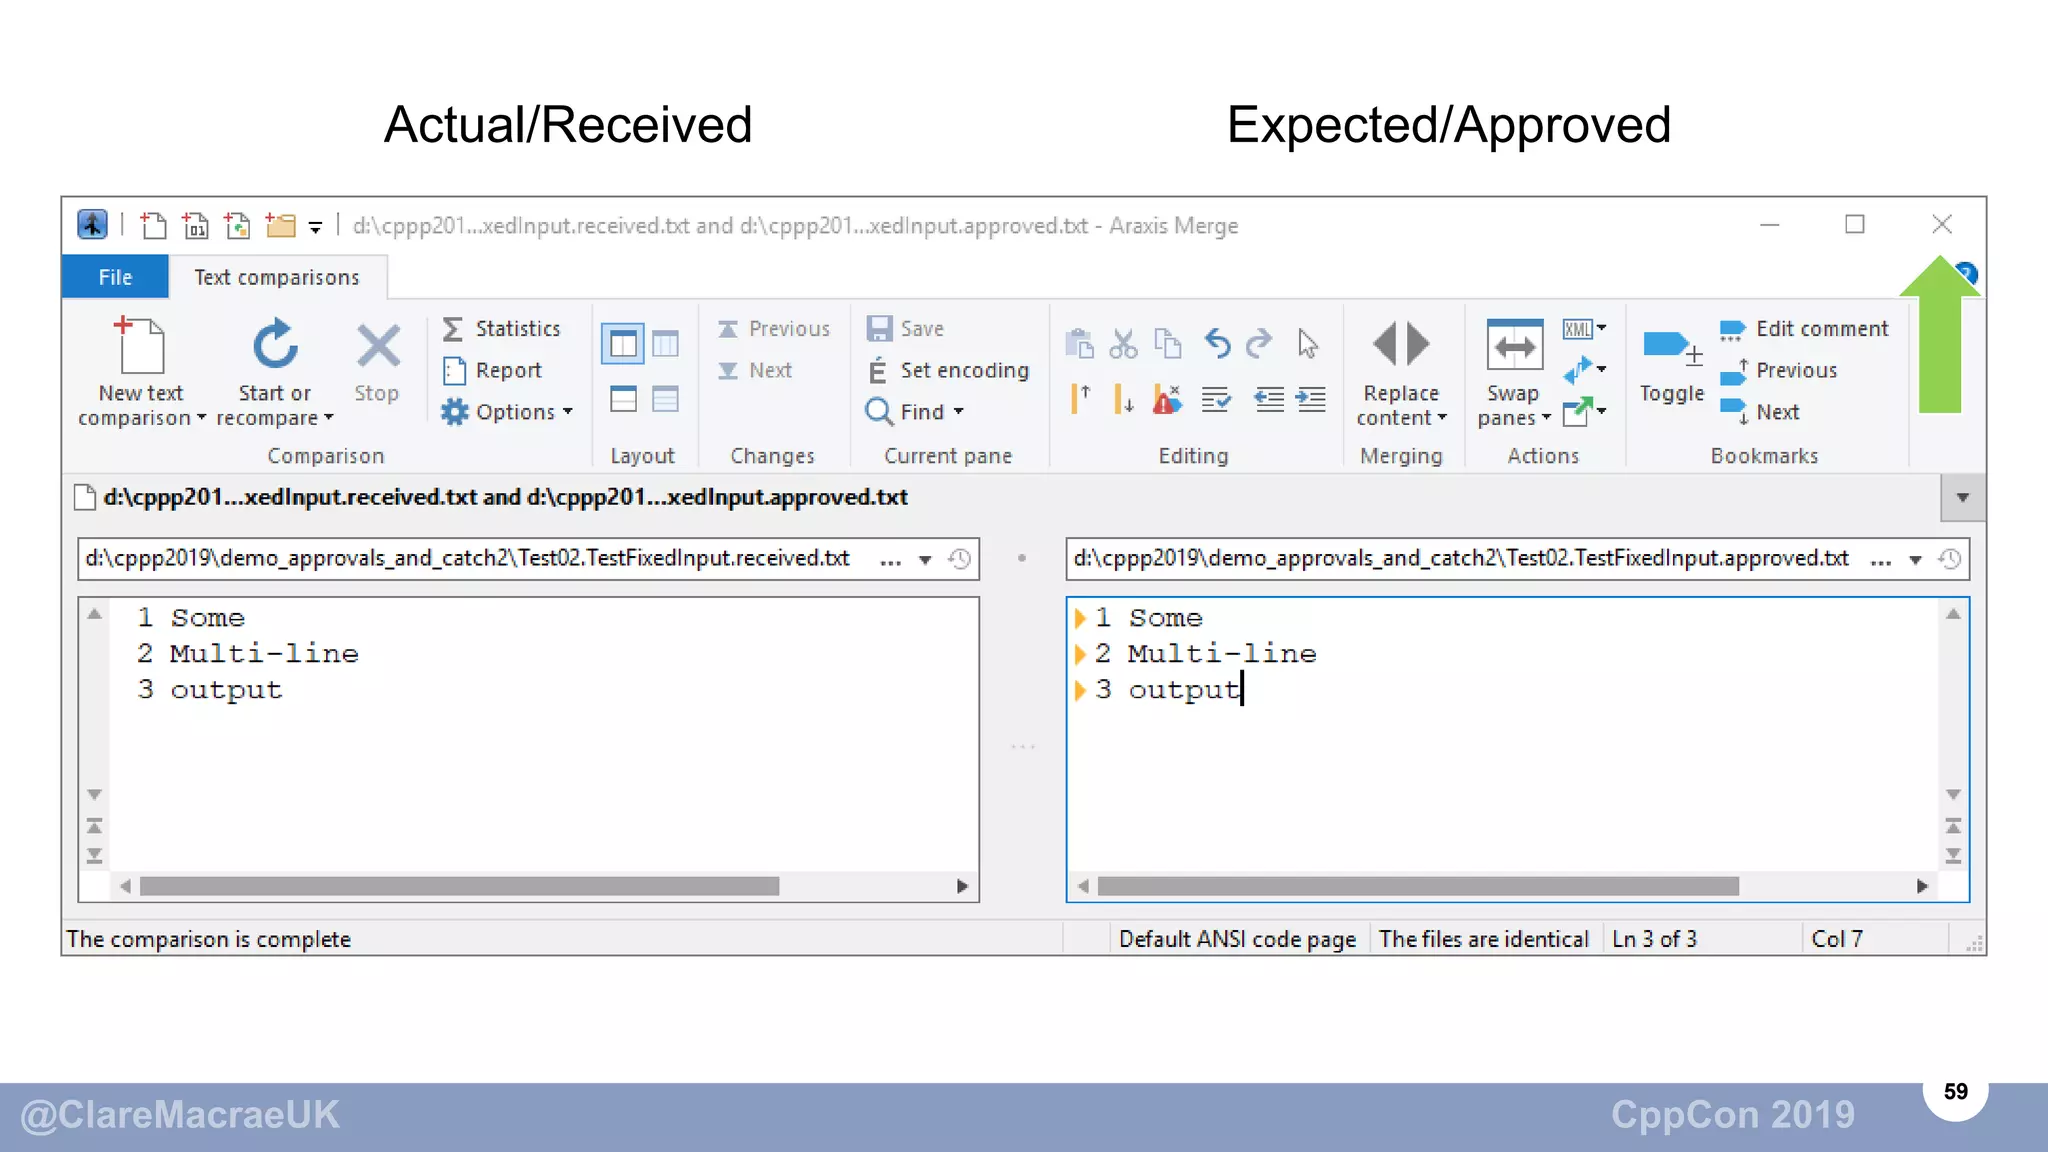Click Start or recompare
This screenshot has width=2048, height=1152.
pos(274,372)
